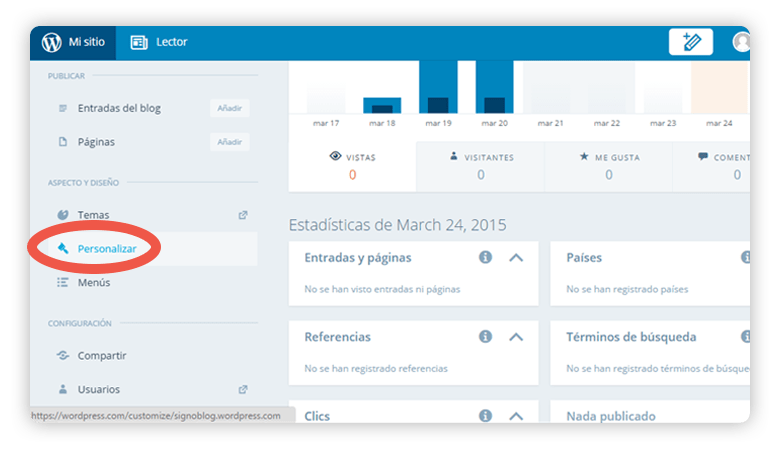Open Entradas del blog
This screenshot has height=450, width=780.
click(119, 108)
